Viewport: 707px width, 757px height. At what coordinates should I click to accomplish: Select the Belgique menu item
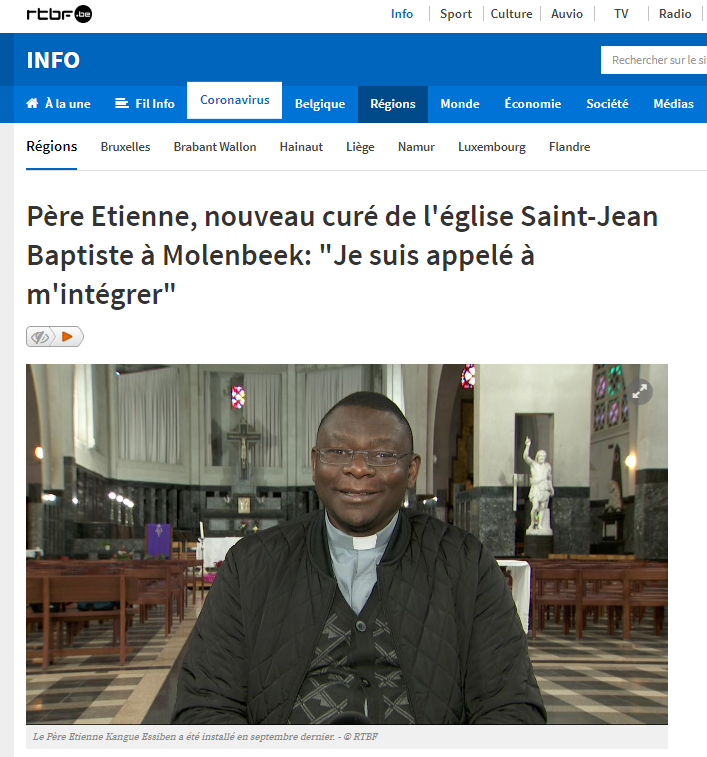click(320, 104)
